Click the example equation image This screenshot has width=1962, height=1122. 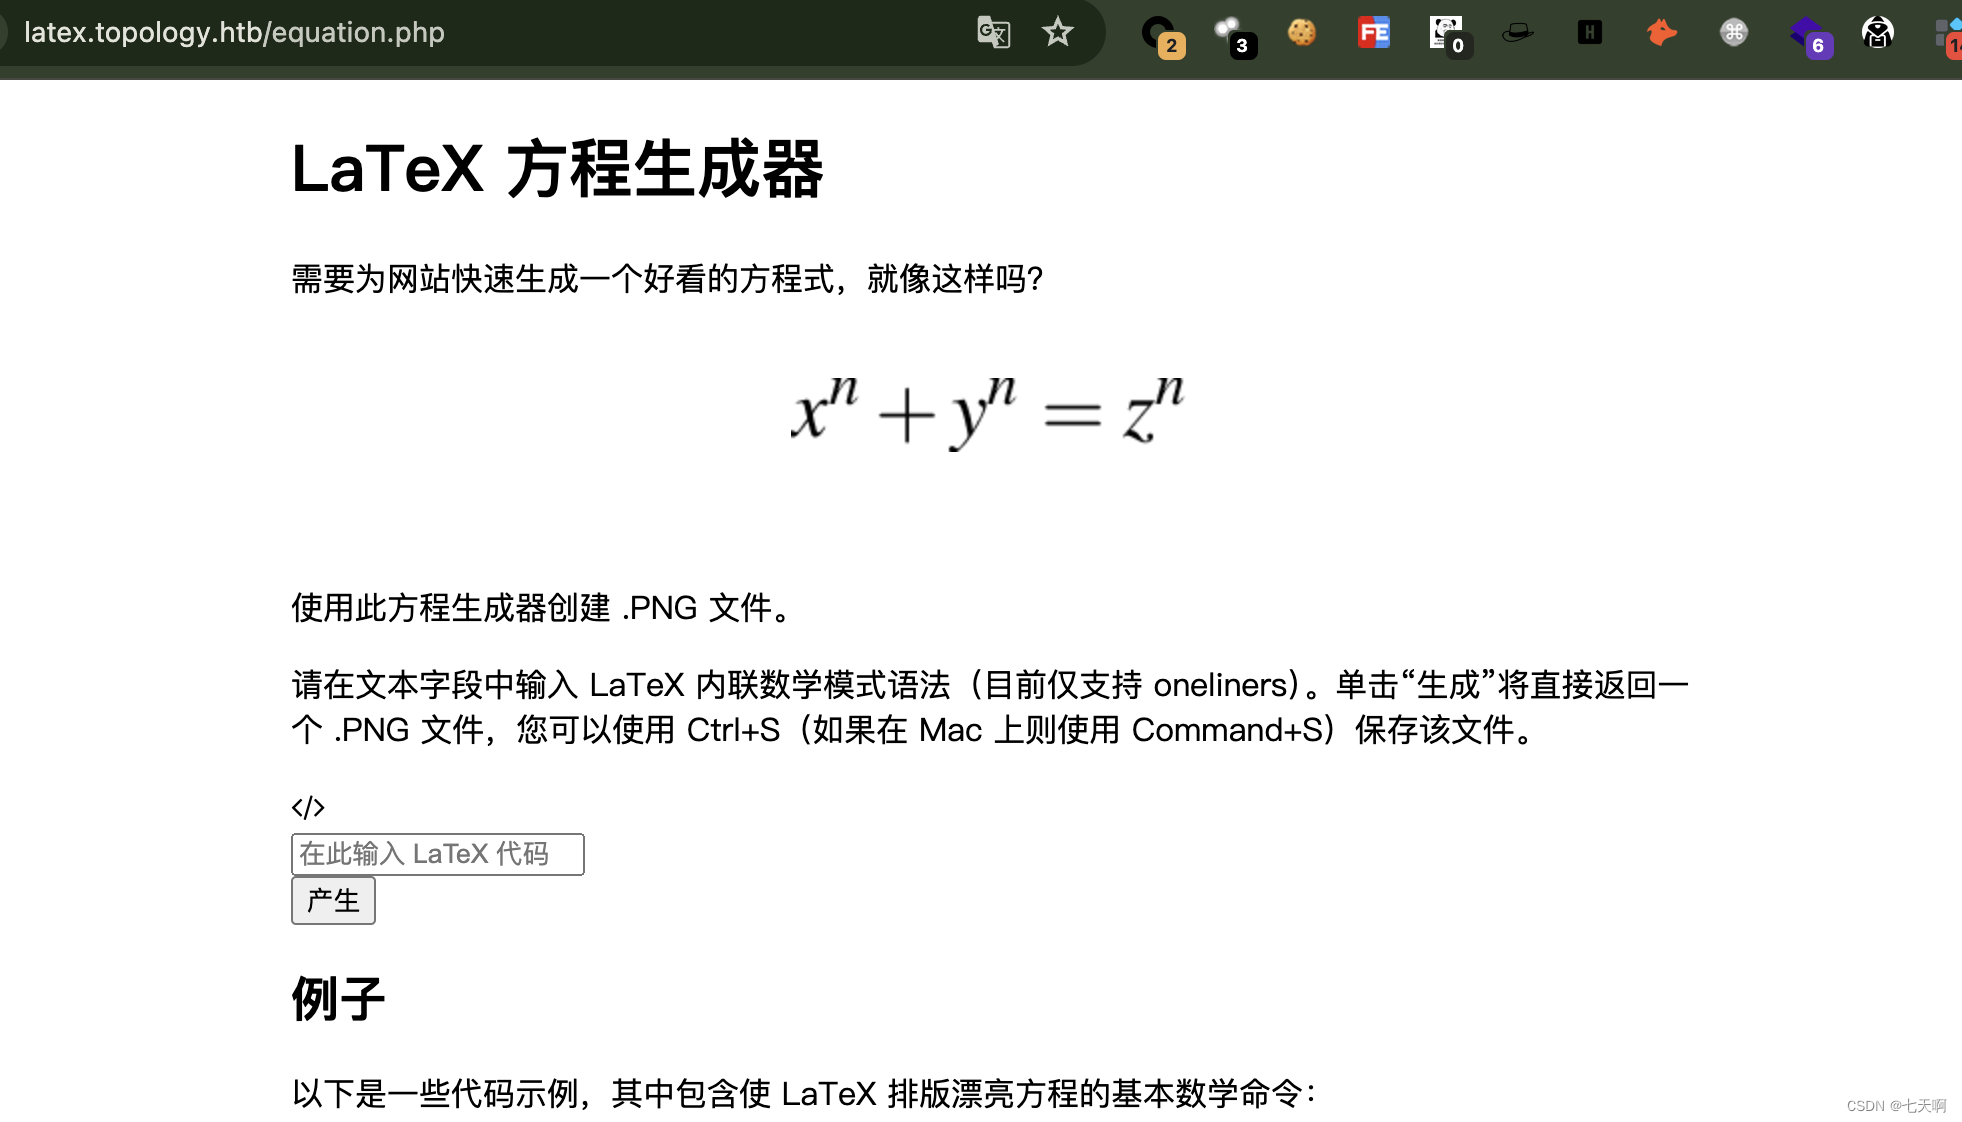(x=986, y=410)
